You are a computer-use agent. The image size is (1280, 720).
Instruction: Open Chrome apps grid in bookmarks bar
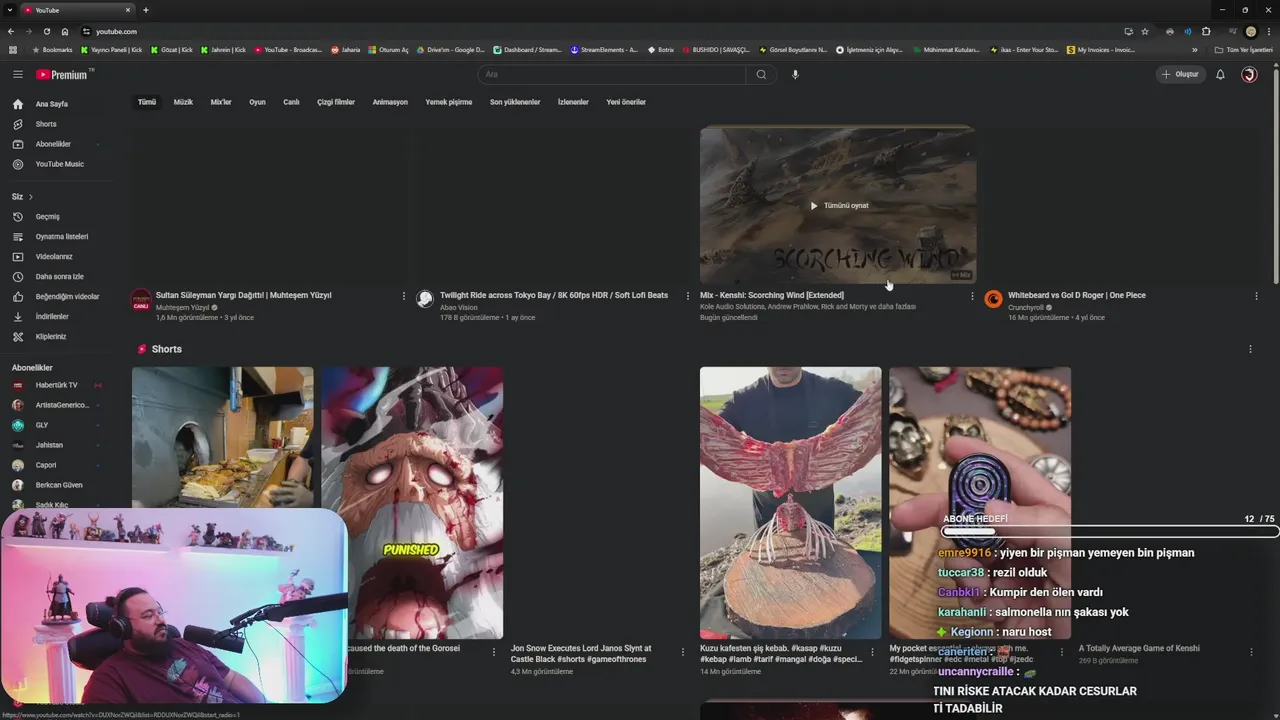pyautogui.click(x=12, y=49)
